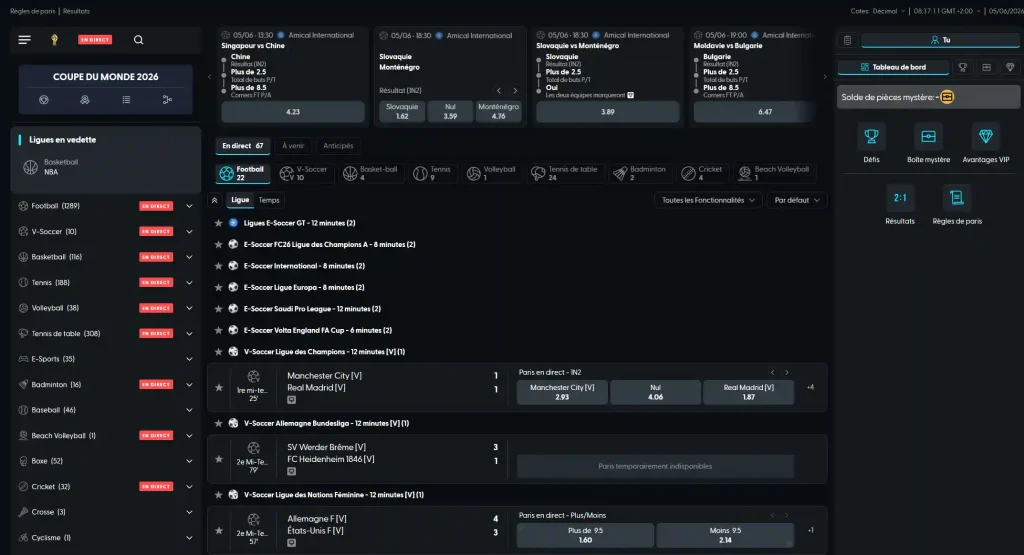The width and height of the screenshot is (1024, 555).
Task: Click the mystery coins balance icon
Action: 947,97
